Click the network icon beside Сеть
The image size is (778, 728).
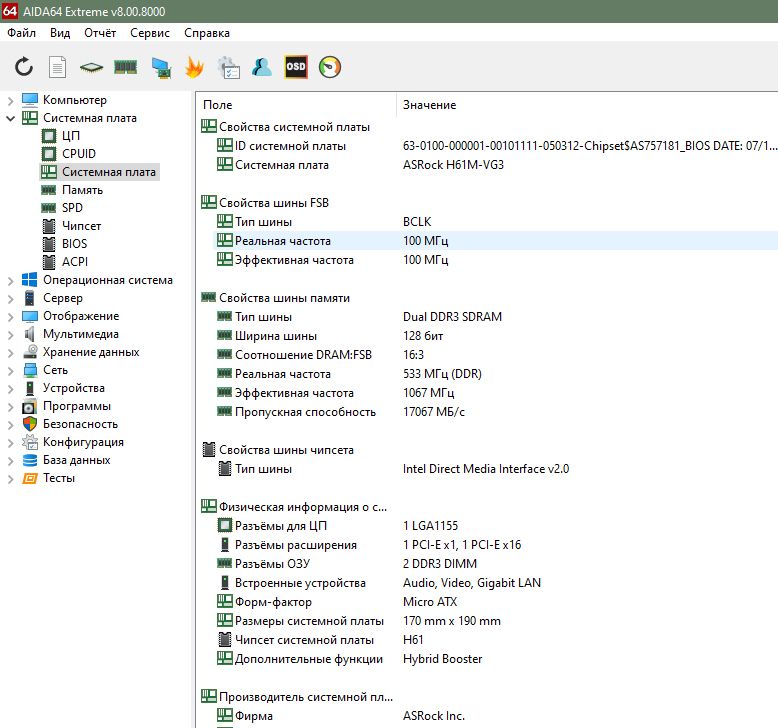(30, 370)
